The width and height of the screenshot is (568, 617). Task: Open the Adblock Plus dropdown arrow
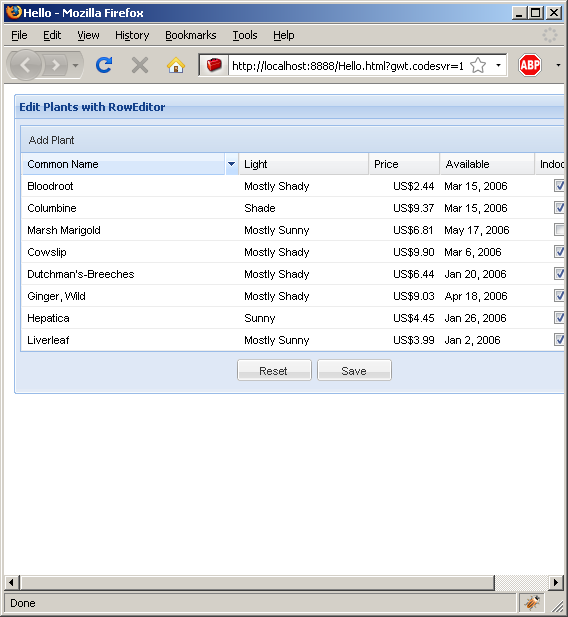[x=558, y=65]
